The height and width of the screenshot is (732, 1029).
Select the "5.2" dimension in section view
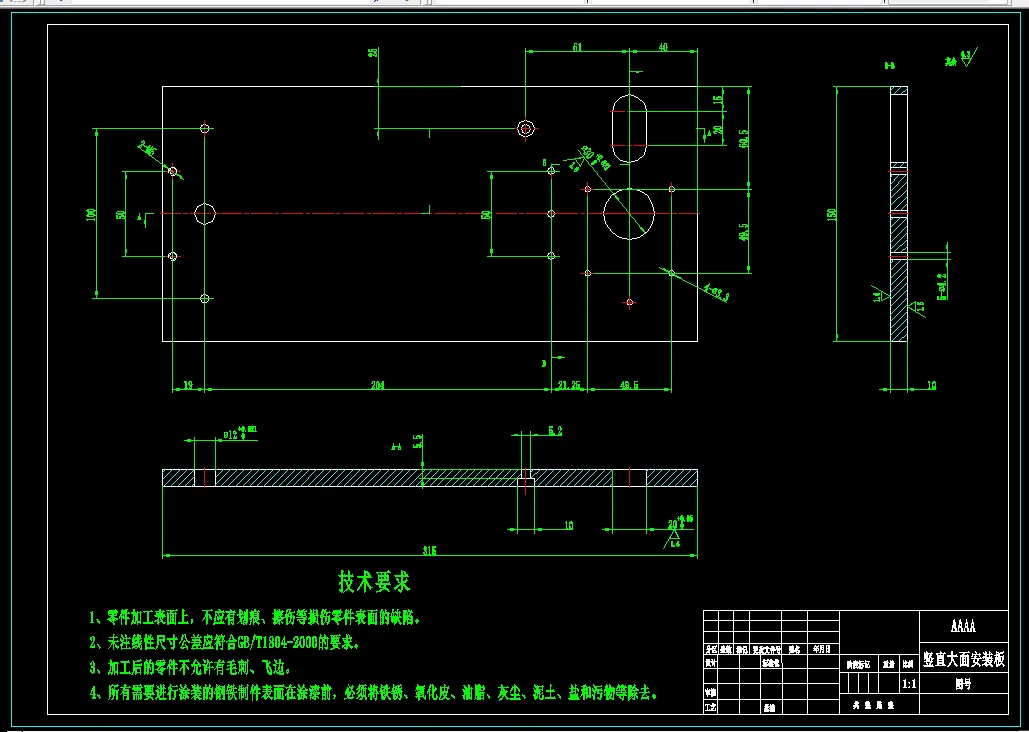point(555,431)
